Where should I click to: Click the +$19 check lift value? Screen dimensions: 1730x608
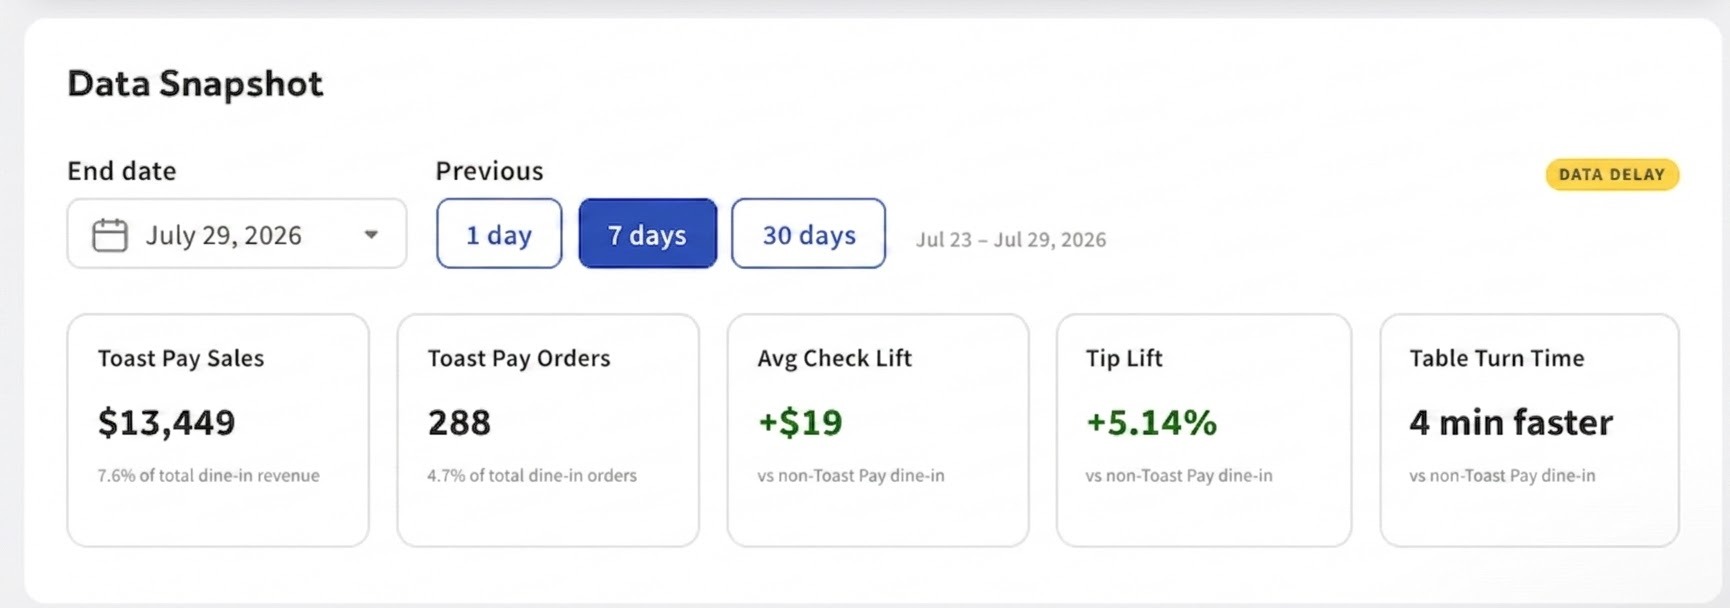click(800, 423)
